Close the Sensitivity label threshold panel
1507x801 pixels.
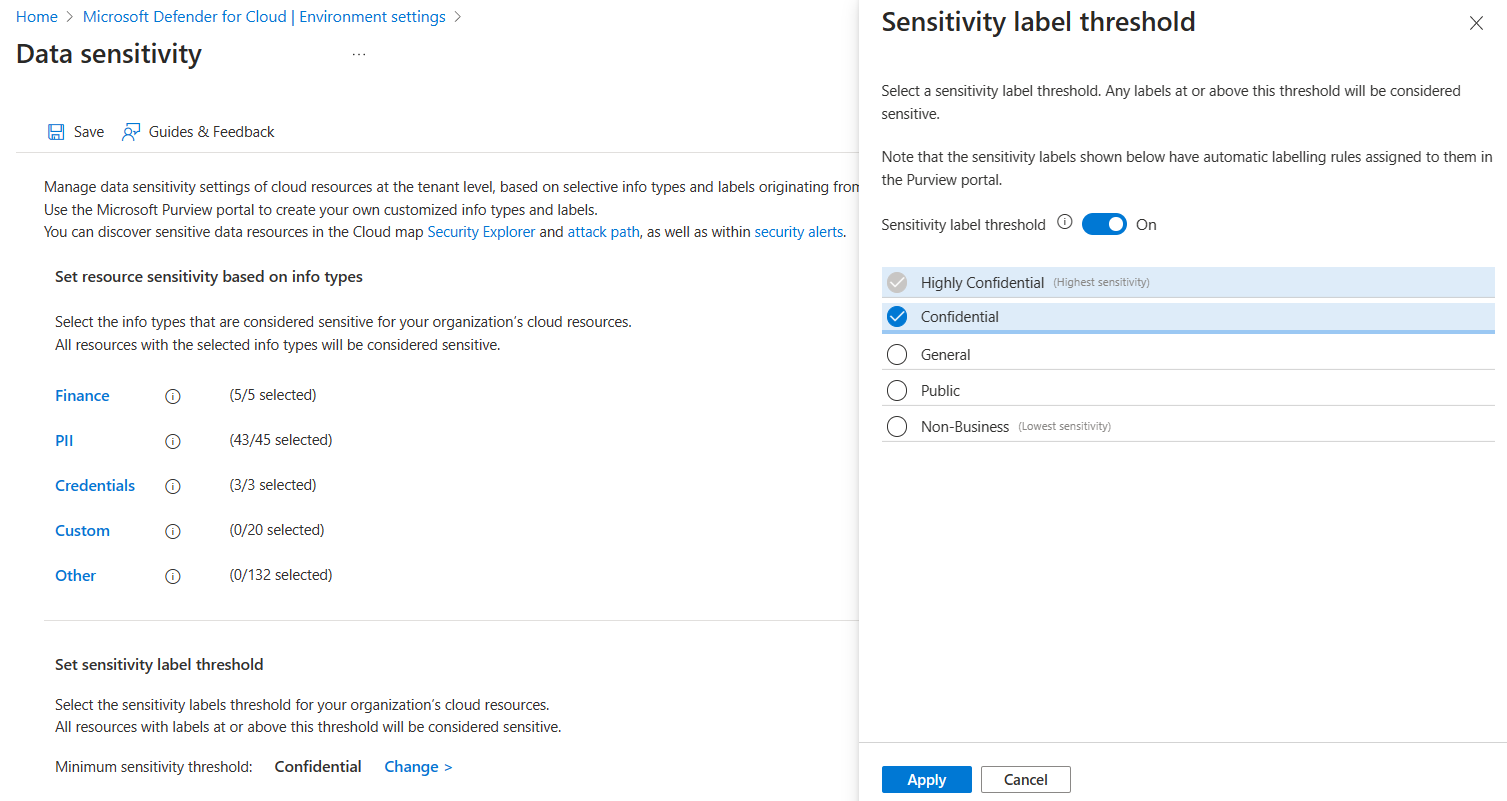tap(1476, 22)
